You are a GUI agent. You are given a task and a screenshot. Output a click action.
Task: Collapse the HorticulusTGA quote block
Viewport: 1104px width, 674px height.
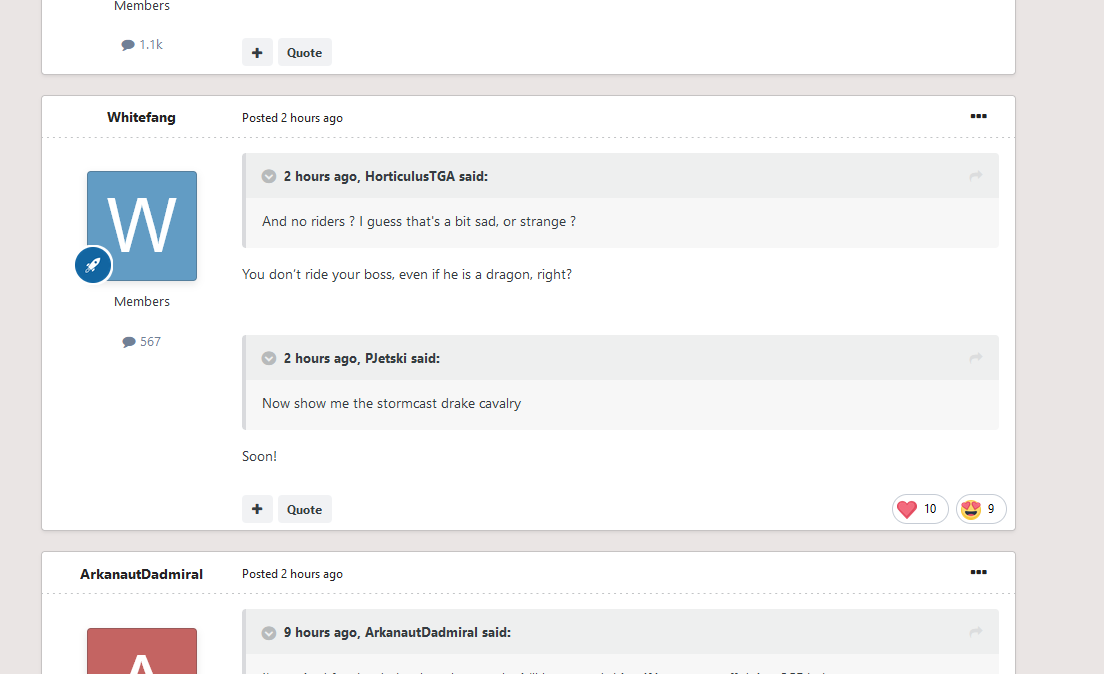pos(269,177)
